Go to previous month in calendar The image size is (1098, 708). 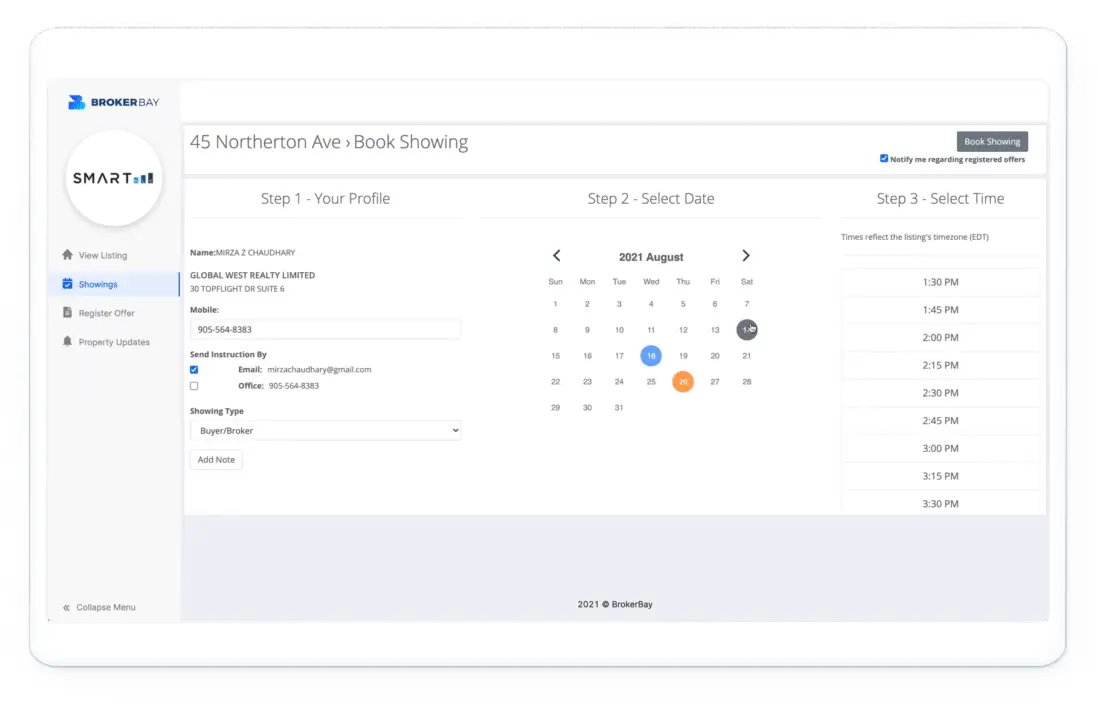point(557,256)
